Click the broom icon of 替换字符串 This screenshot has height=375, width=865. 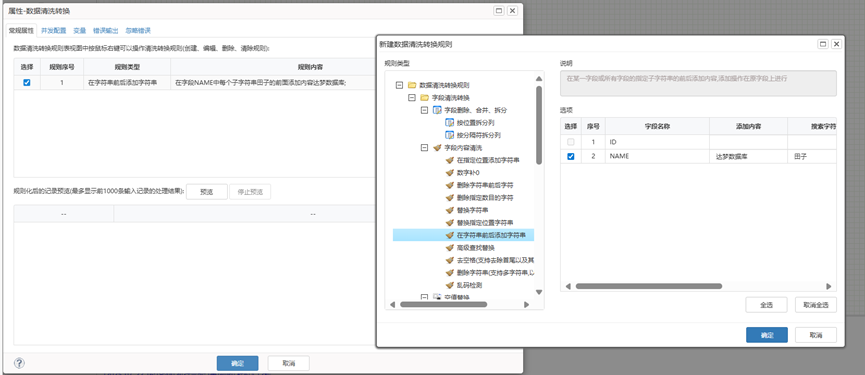[x=449, y=210]
